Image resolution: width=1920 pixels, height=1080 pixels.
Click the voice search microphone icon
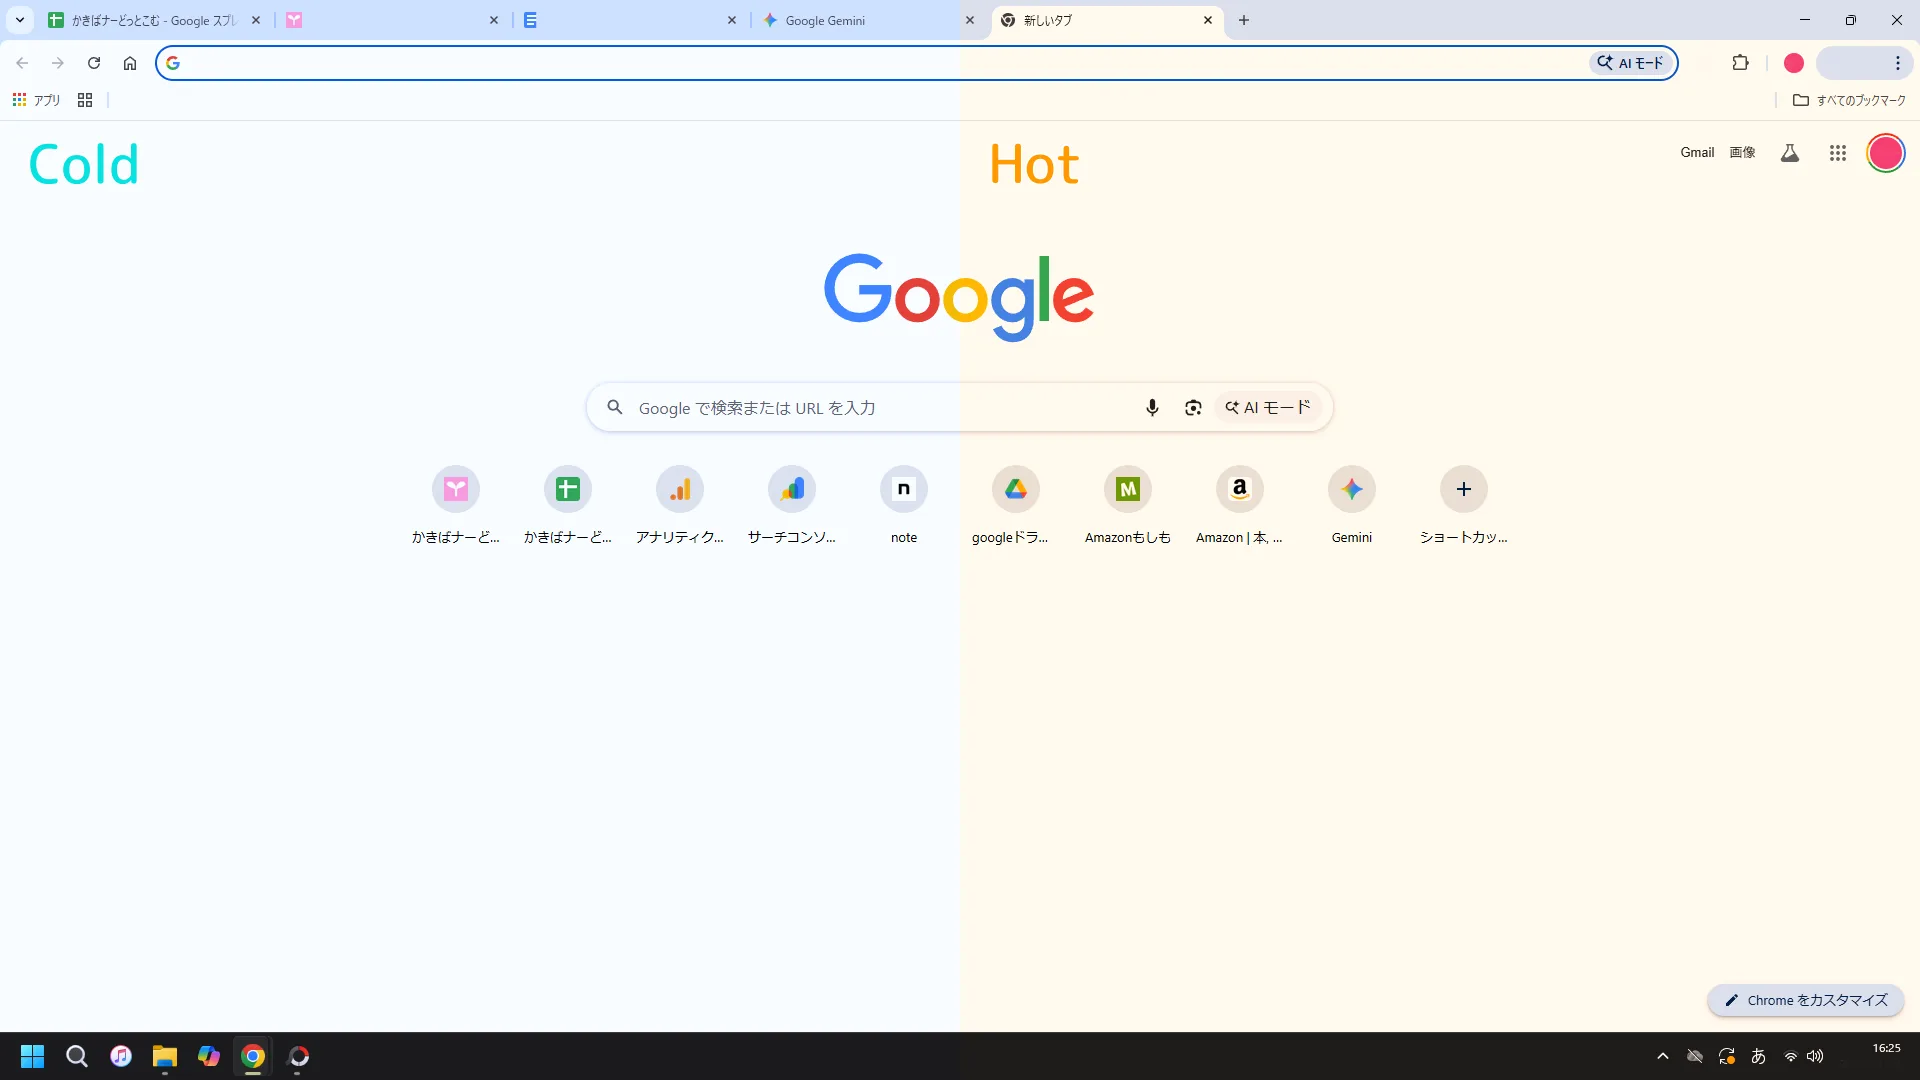[1152, 408]
